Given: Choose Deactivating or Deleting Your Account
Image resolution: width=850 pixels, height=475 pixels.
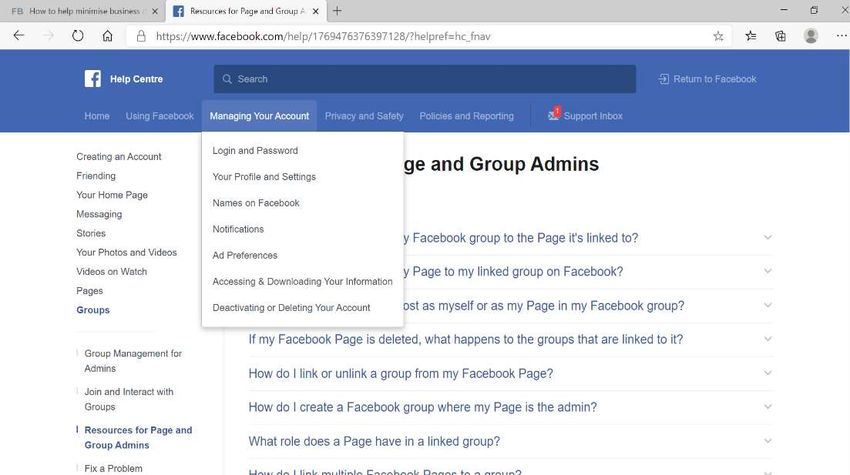Looking at the screenshot, I should 291,307.
